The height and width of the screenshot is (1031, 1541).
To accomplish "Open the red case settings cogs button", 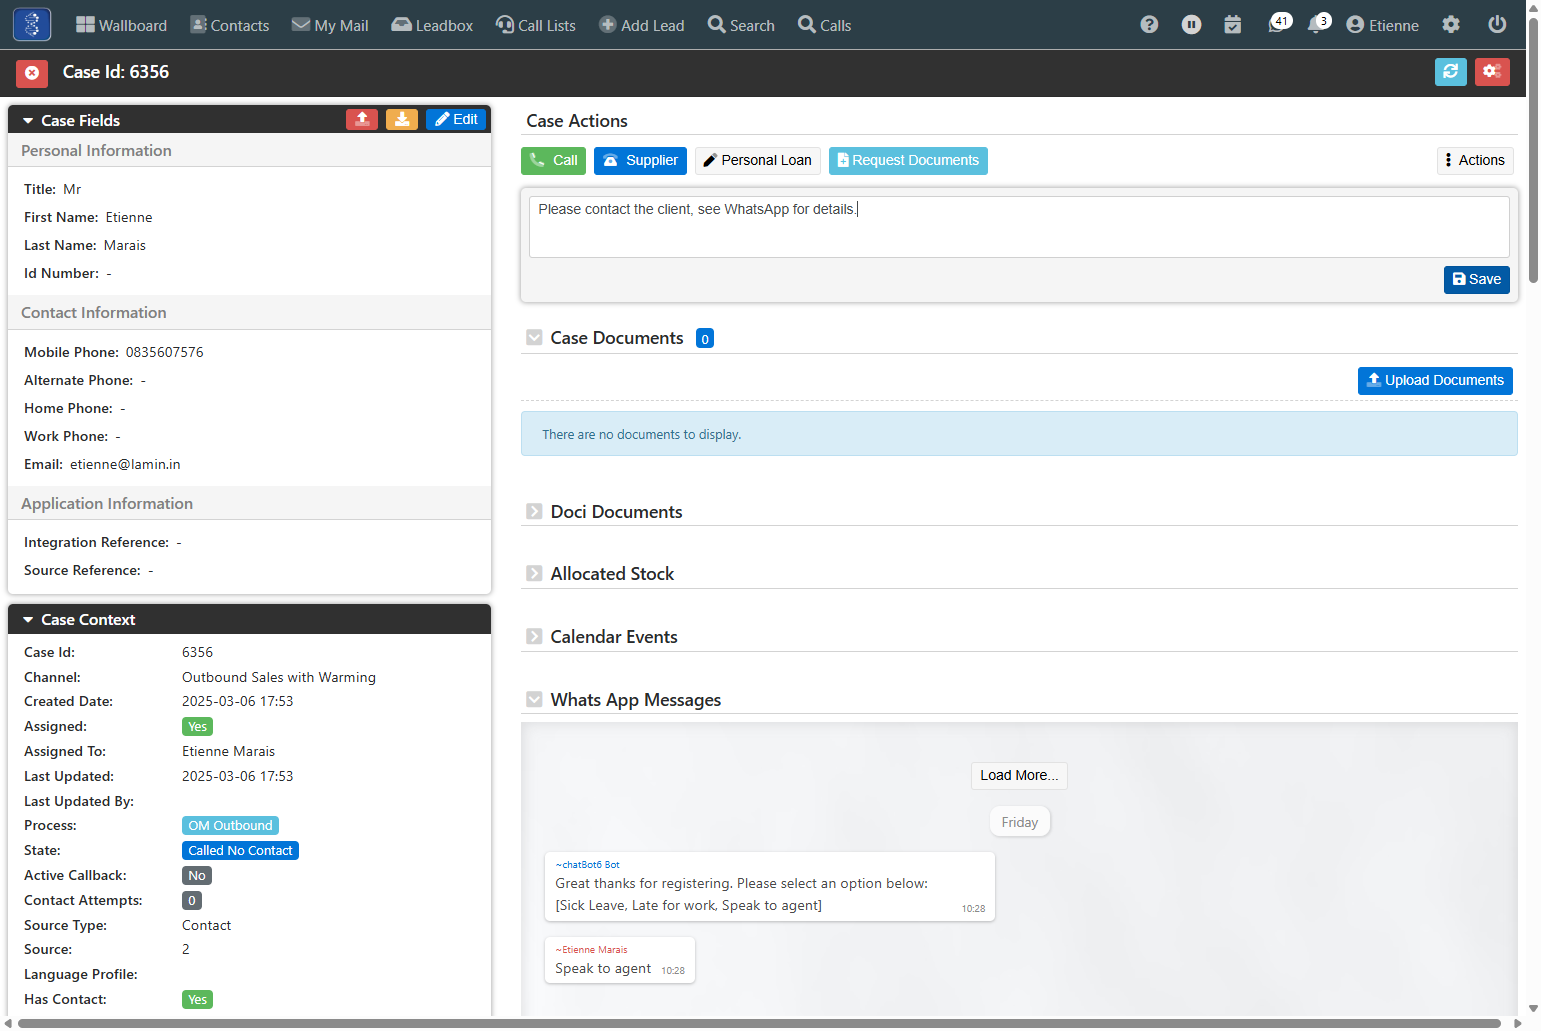I will click(1492, 72).
